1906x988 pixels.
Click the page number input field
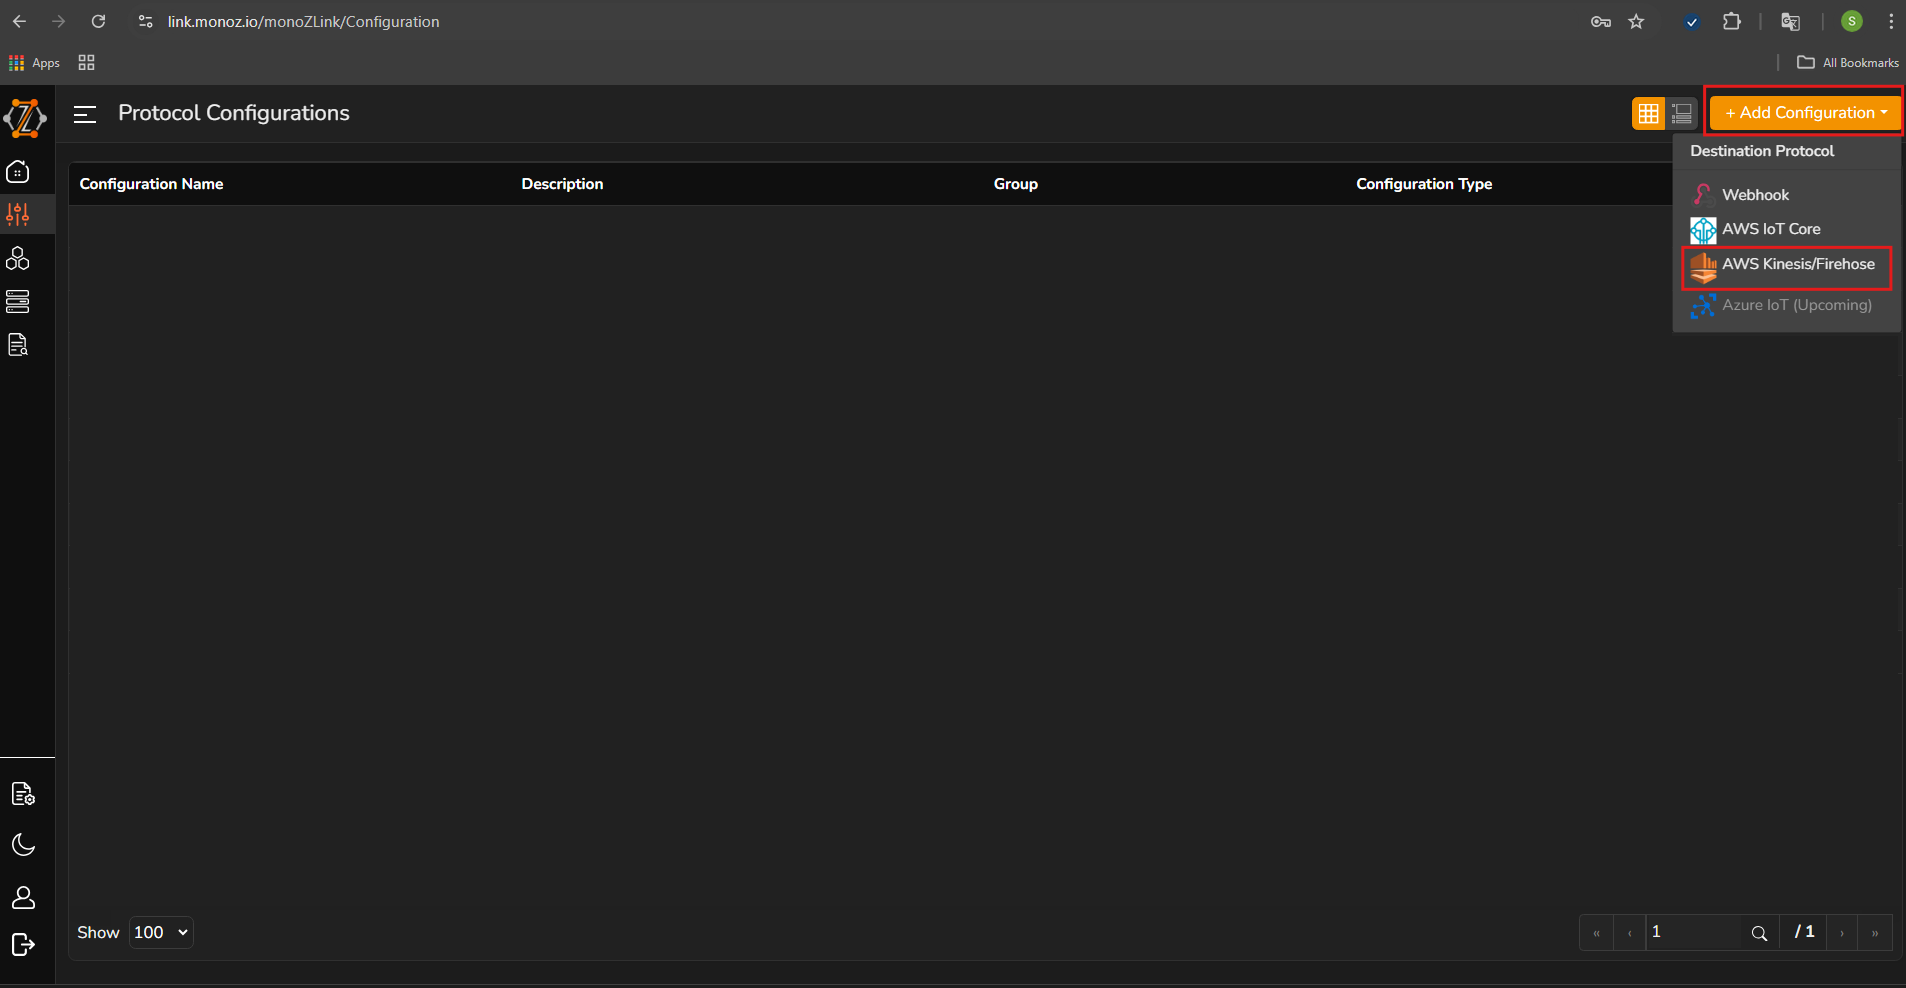click(x=1692, y=932)
